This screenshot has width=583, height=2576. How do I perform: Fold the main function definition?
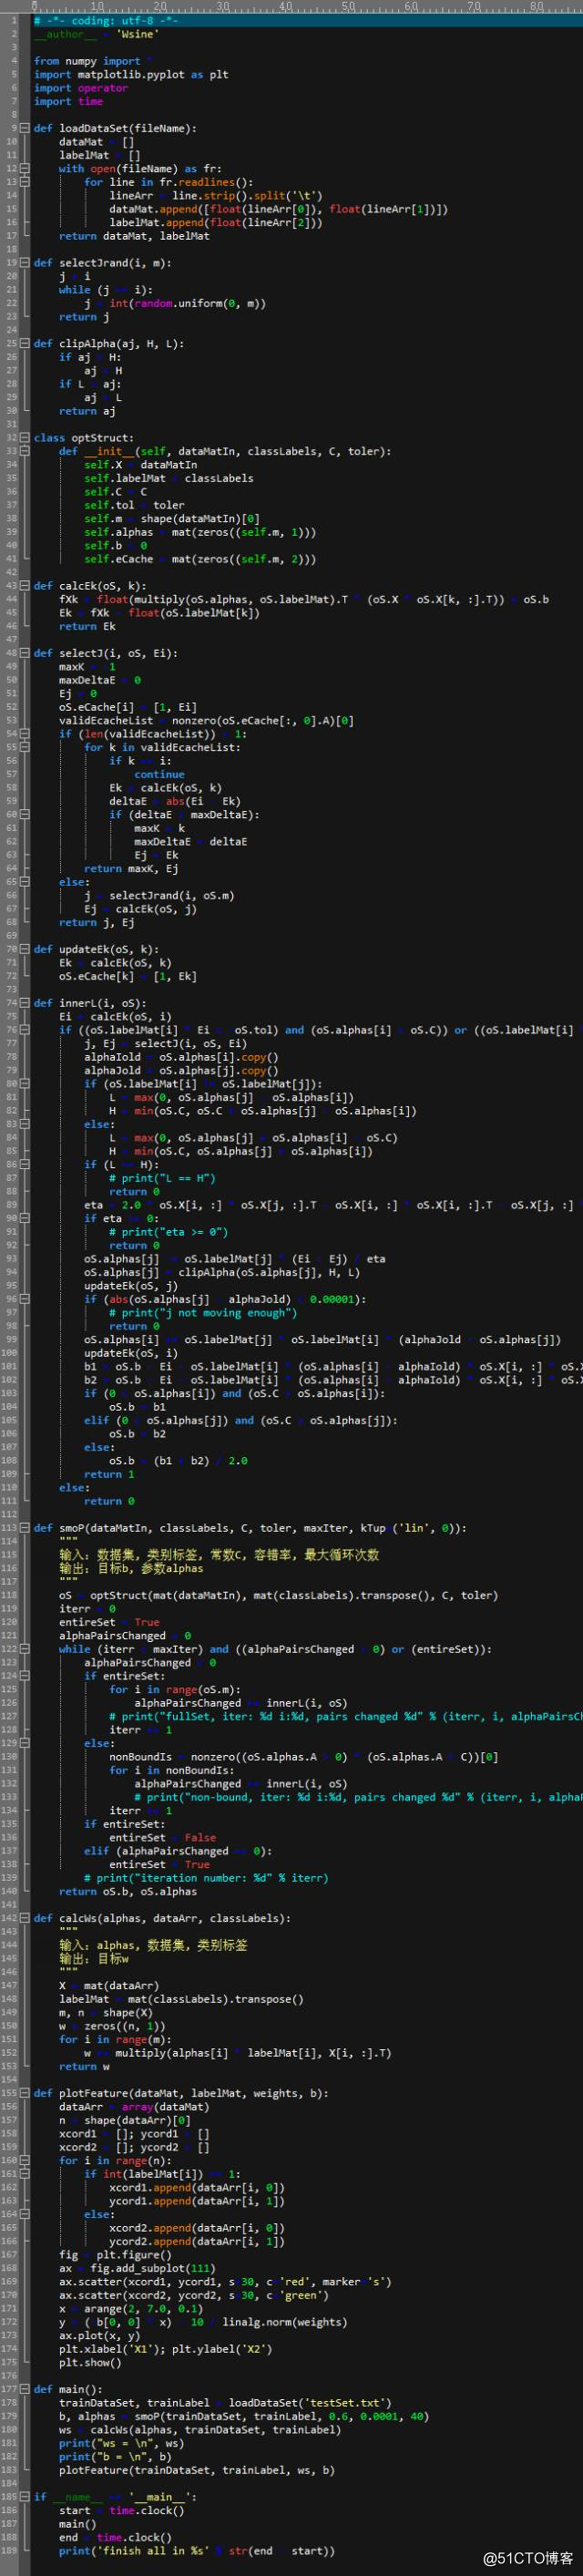click(25, 2389)
